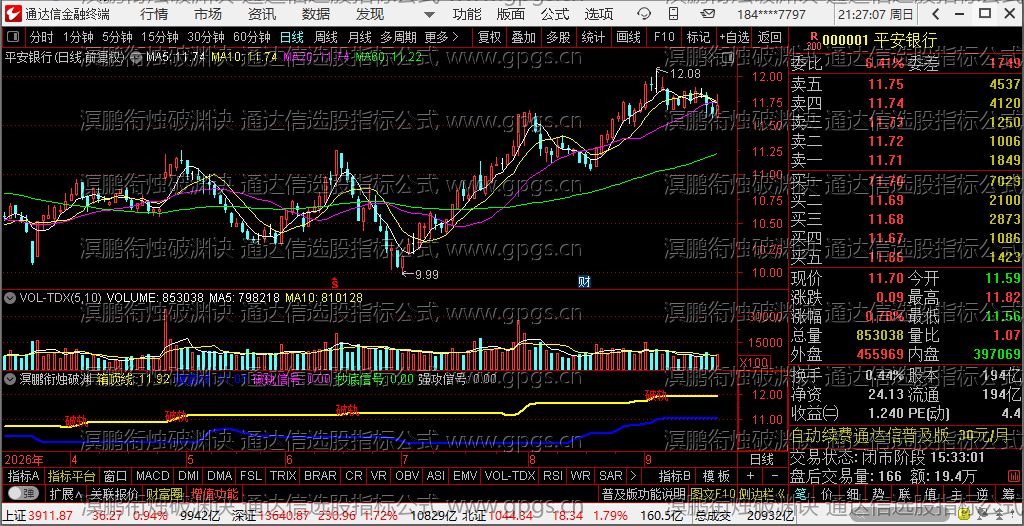Select the 笔 tab in bottom right
The image size is (1024, 526).
[x=802, y=493]
